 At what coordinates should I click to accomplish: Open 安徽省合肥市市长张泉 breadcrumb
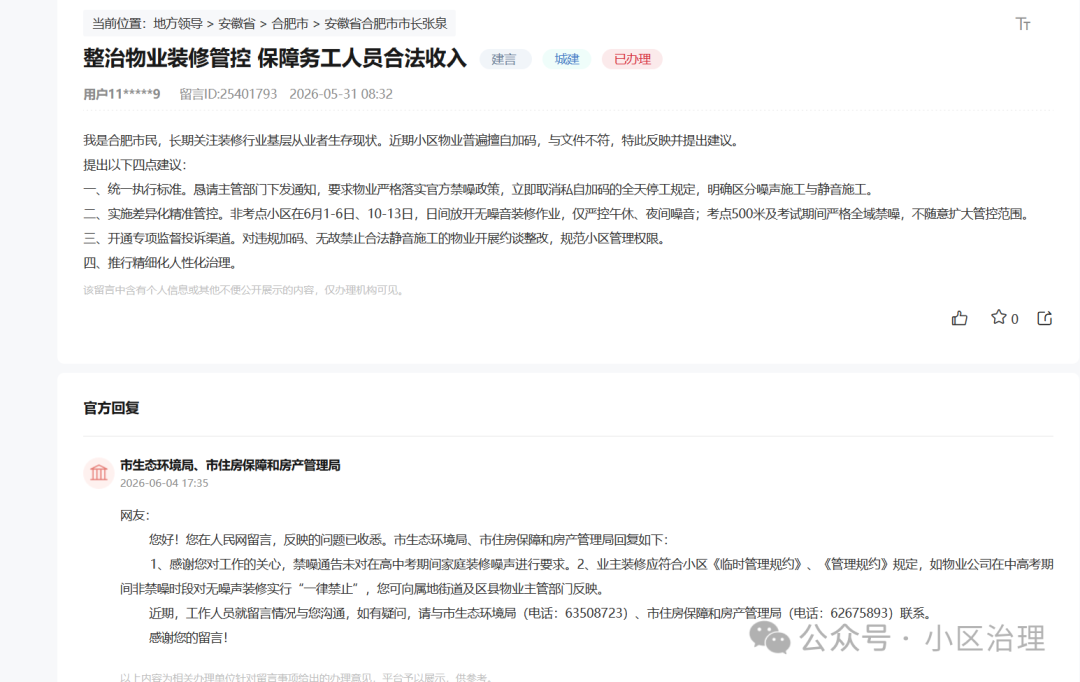pyautogui.click(x=386, y=23)
